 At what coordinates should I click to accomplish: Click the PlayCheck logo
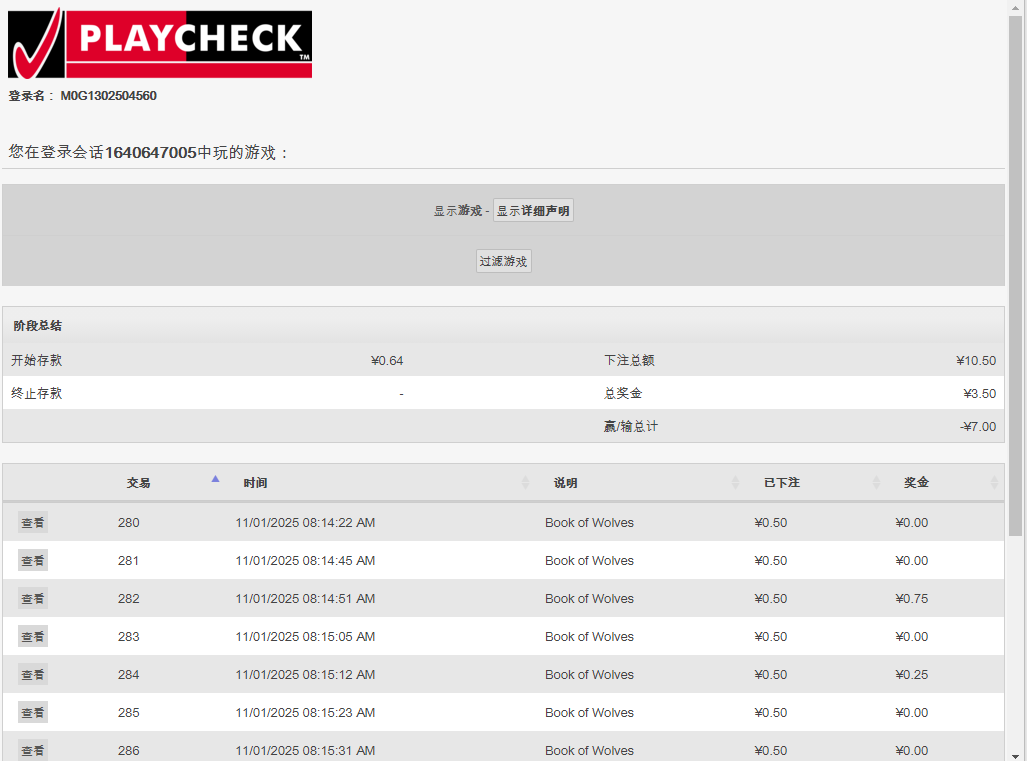pos(160,44)
